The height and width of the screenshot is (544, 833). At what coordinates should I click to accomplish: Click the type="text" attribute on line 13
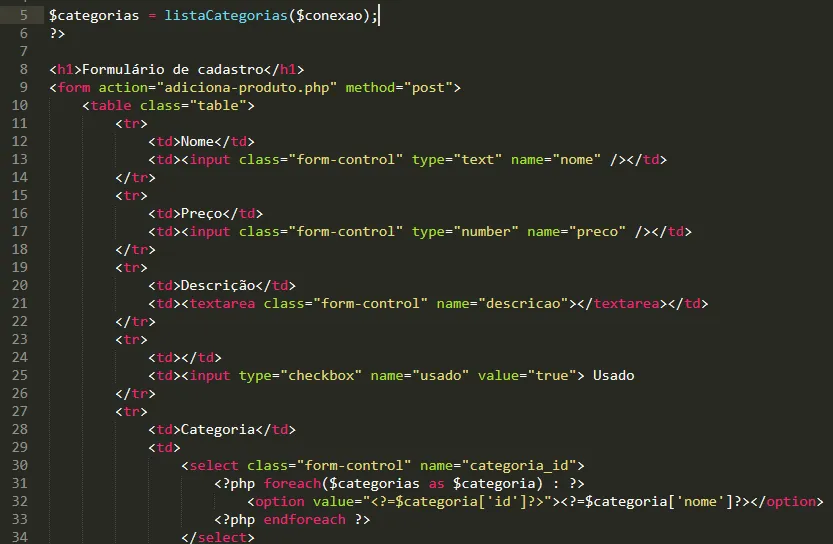(456, 160)
